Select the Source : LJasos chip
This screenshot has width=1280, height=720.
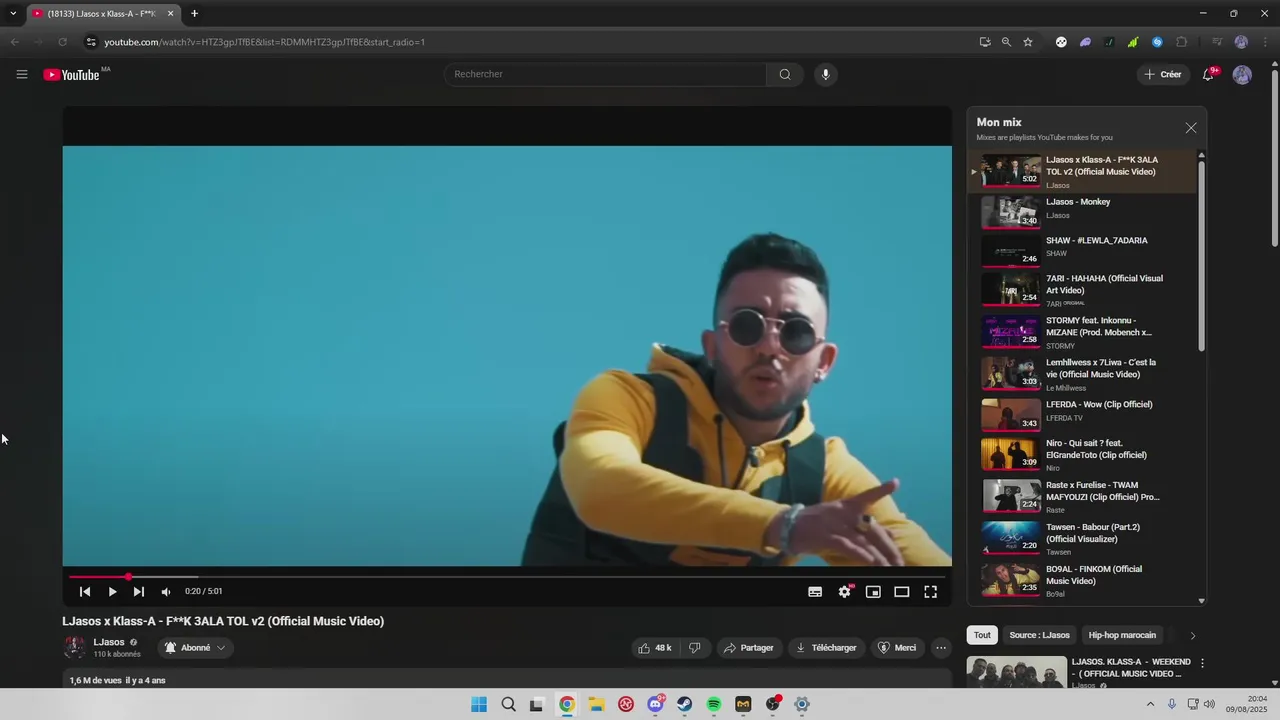tap(1039, 635)
